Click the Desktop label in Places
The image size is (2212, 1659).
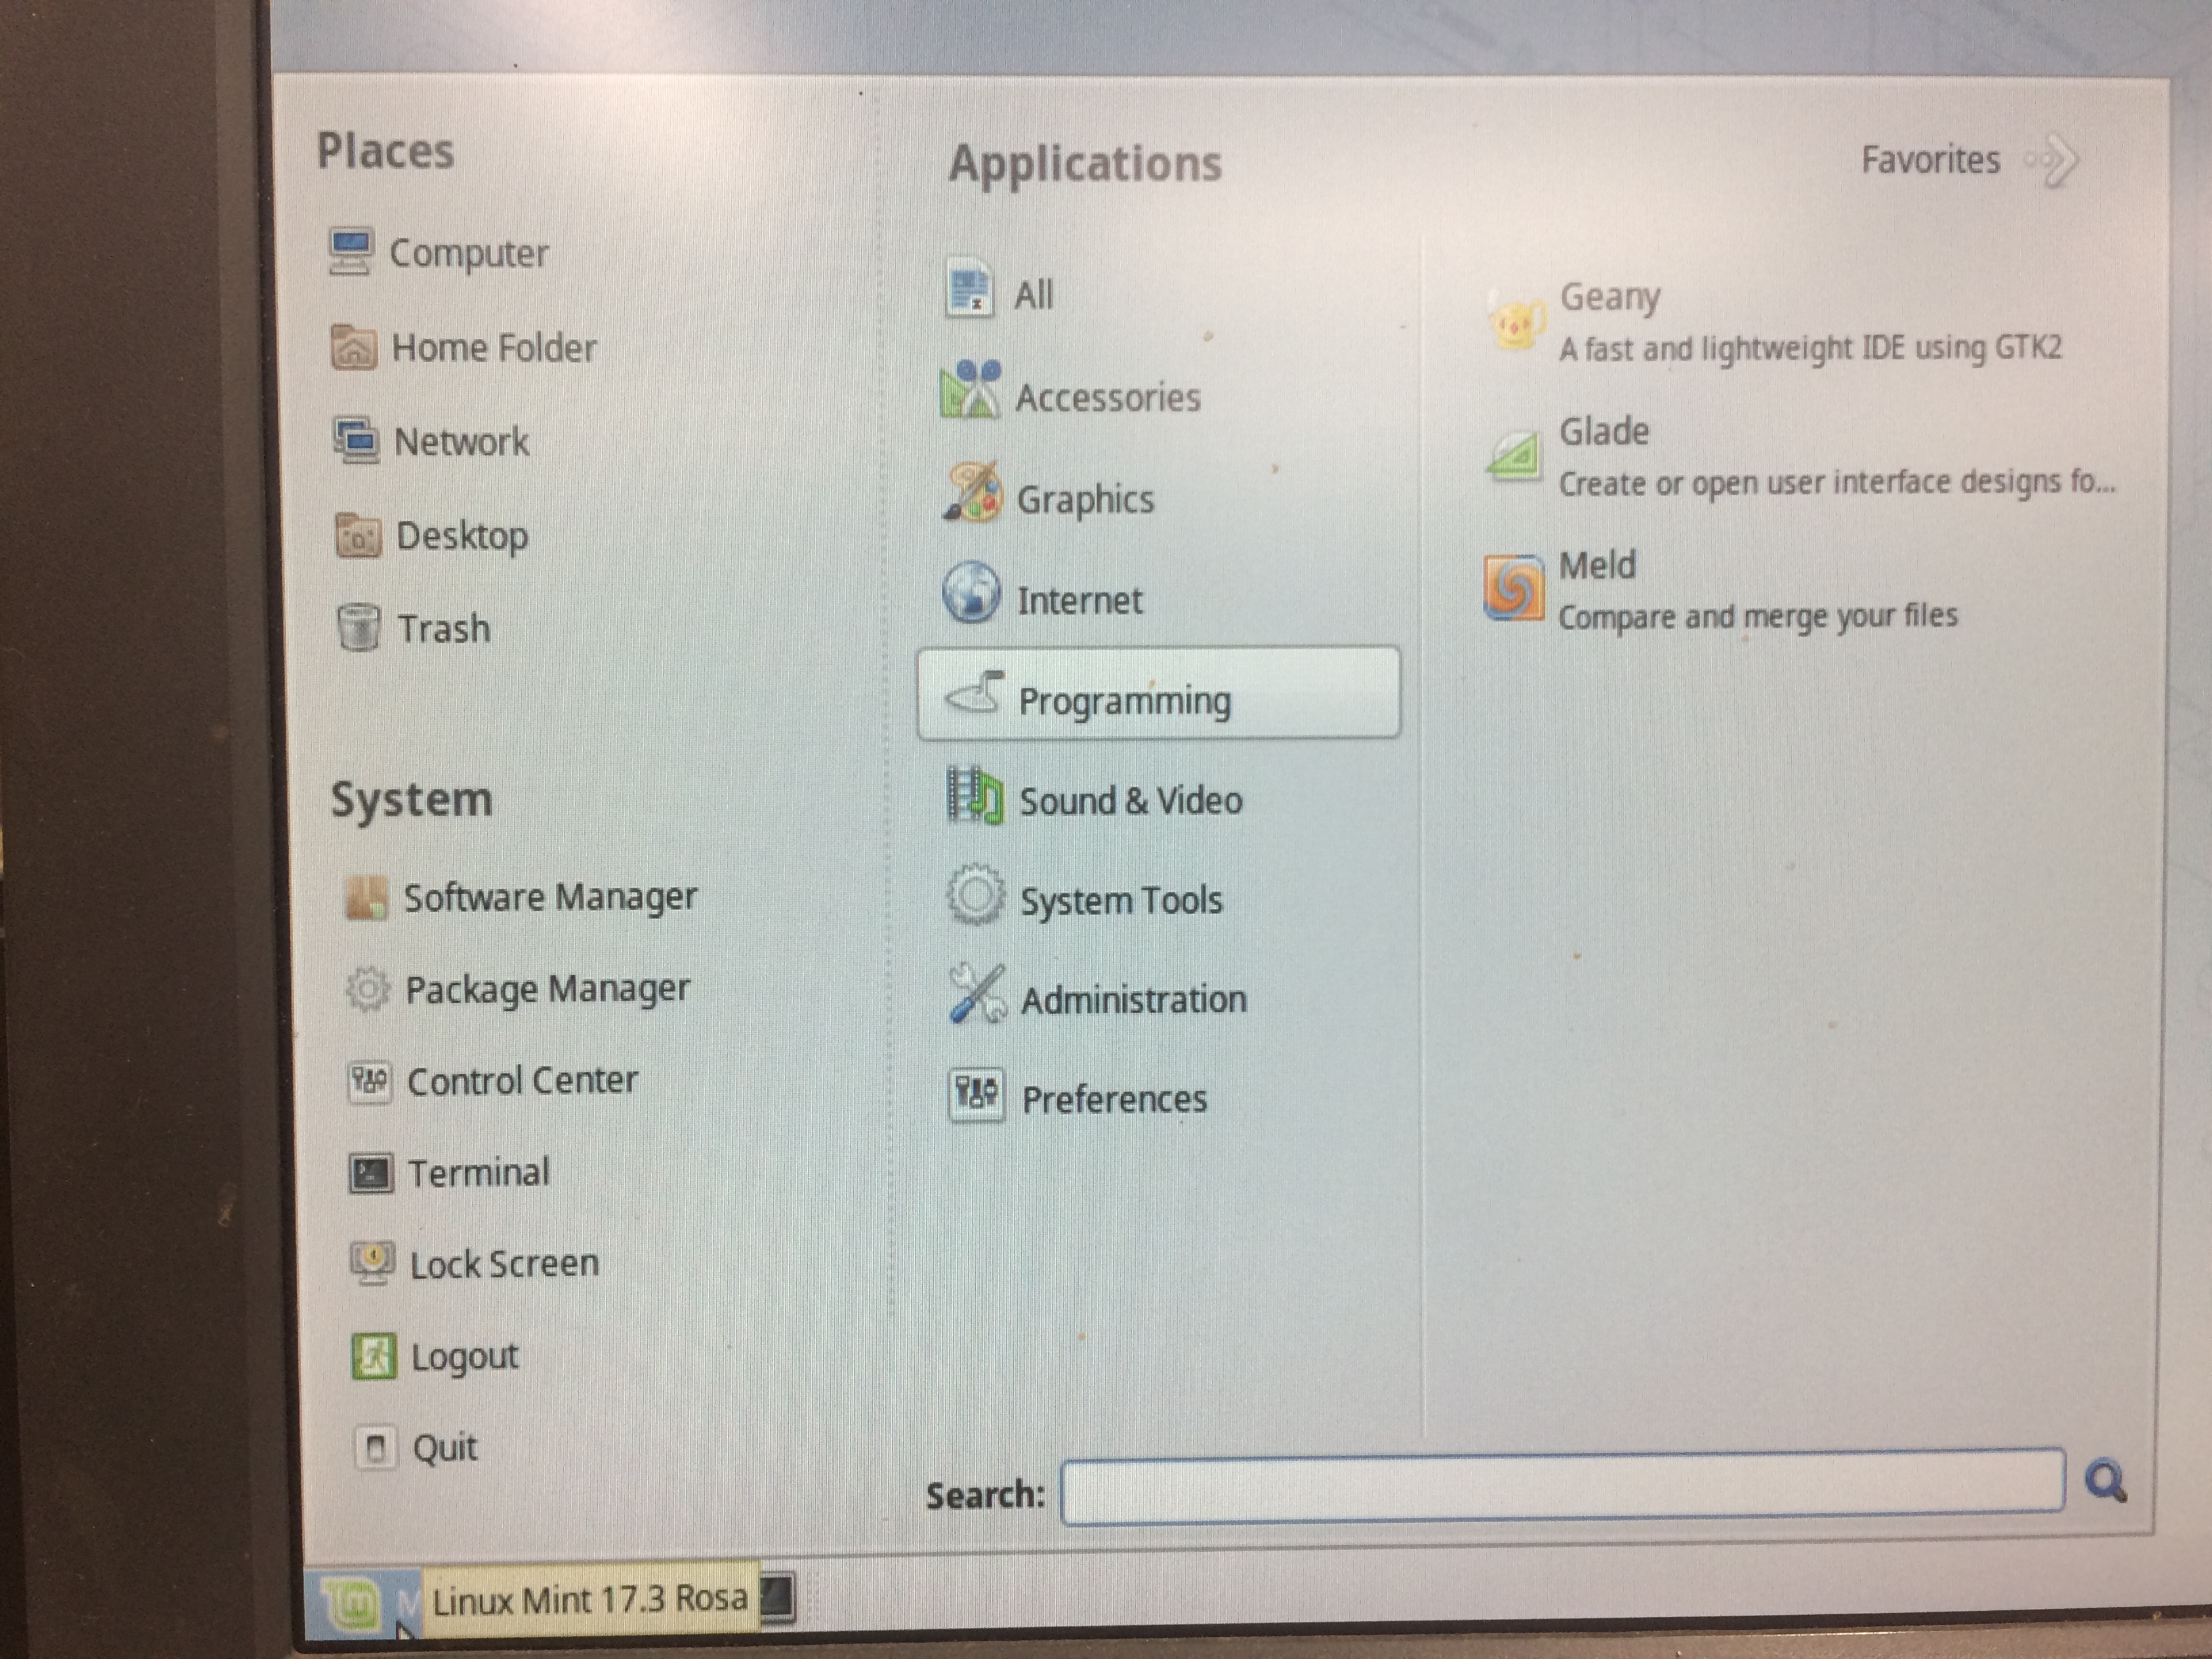pos(462,536)
